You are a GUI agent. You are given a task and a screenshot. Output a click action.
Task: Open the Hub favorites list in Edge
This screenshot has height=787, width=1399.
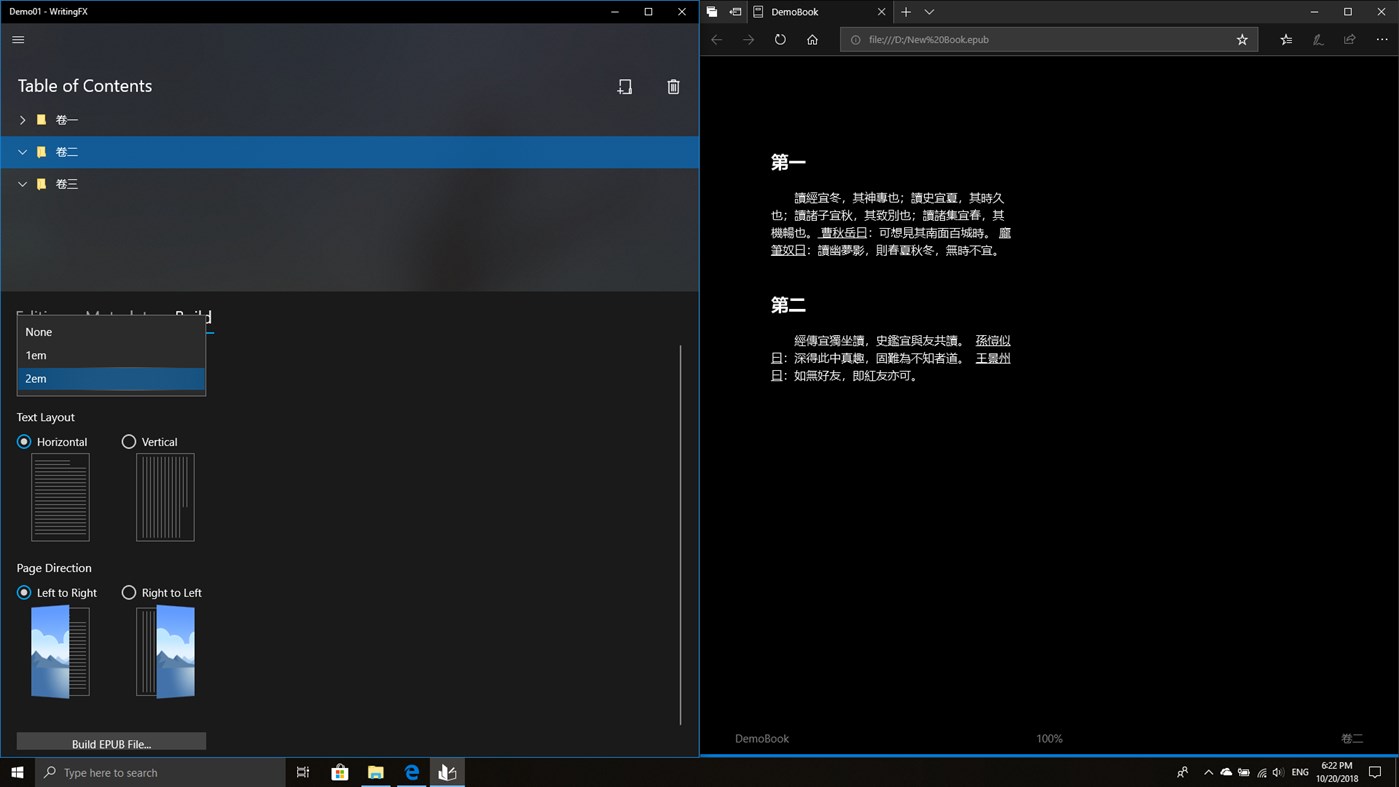[1285, 39]
